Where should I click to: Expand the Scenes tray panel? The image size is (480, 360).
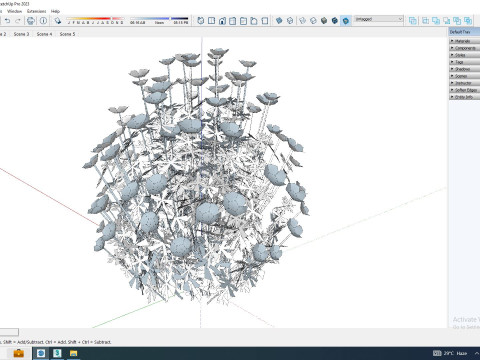click(x=465, y=76)
